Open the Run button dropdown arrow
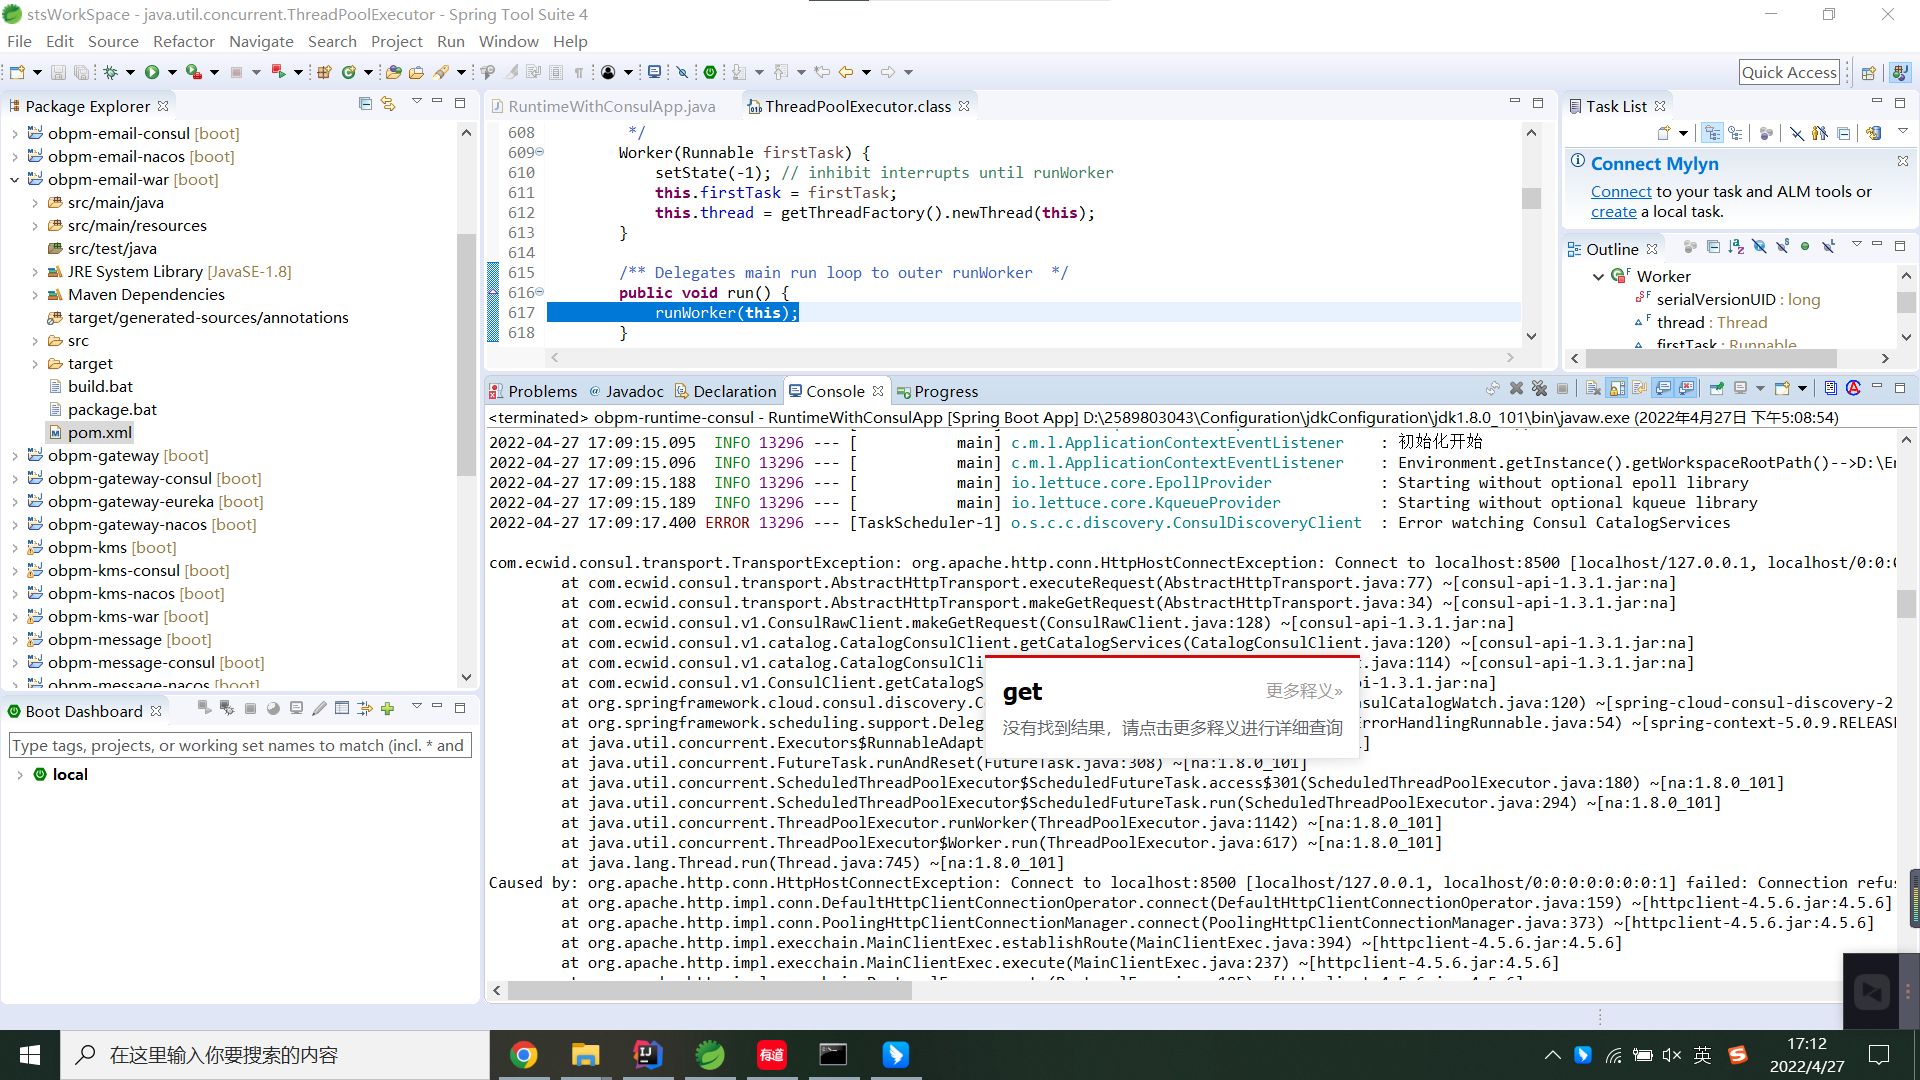Screen dimensions: 1920x1080 [x=172, y=72]
